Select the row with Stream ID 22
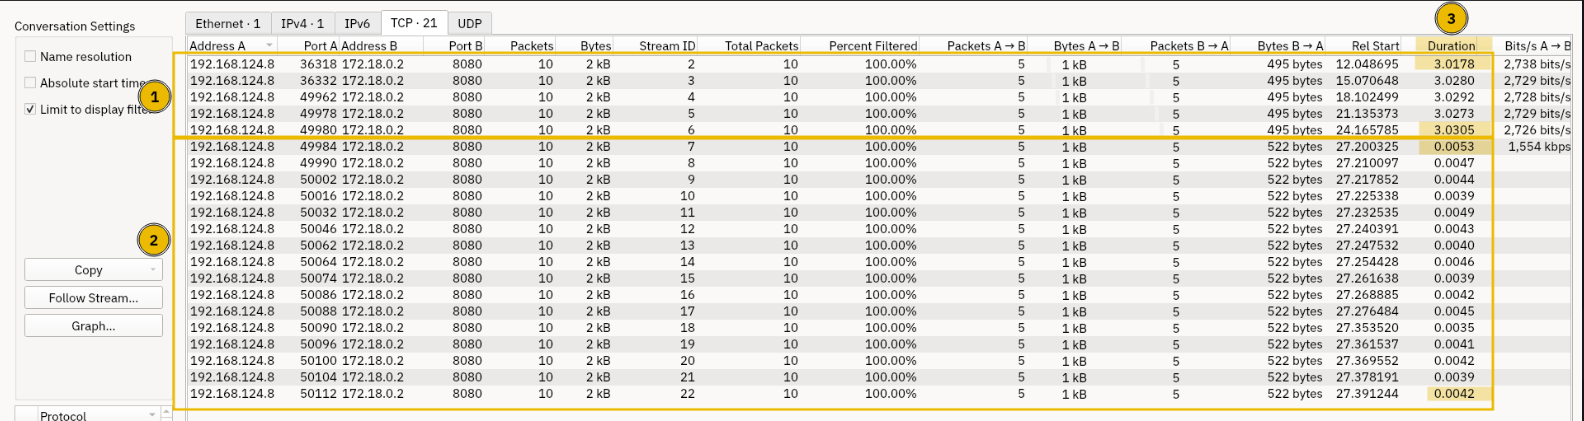The width and height of the screenshot is (1584, 421). click(880, 394)
